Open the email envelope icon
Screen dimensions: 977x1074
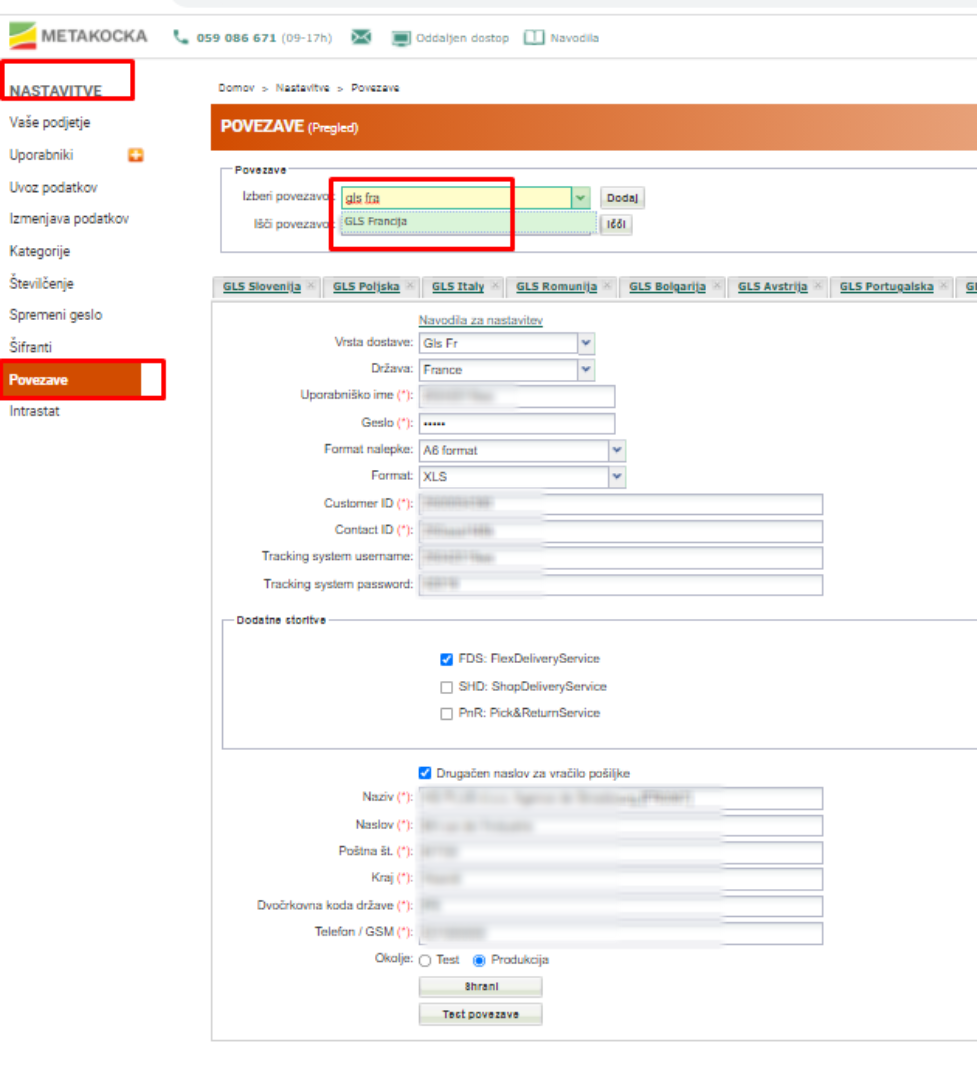coord(361,37)
